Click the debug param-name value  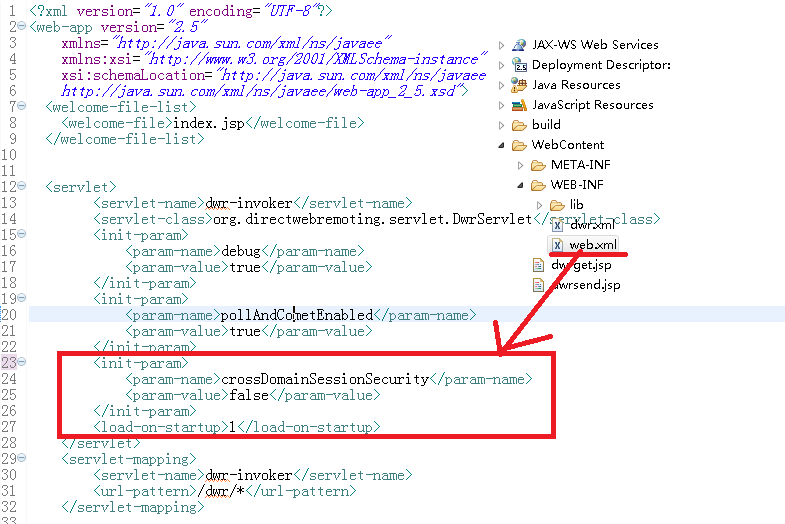[241, 251]
